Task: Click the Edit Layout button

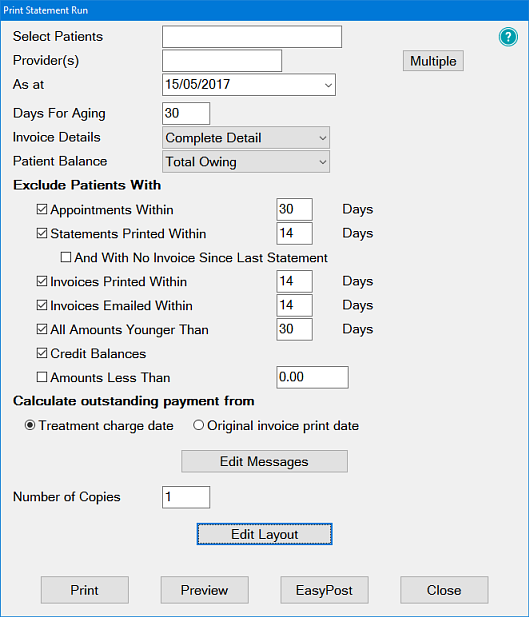Action: pos(264,534)
